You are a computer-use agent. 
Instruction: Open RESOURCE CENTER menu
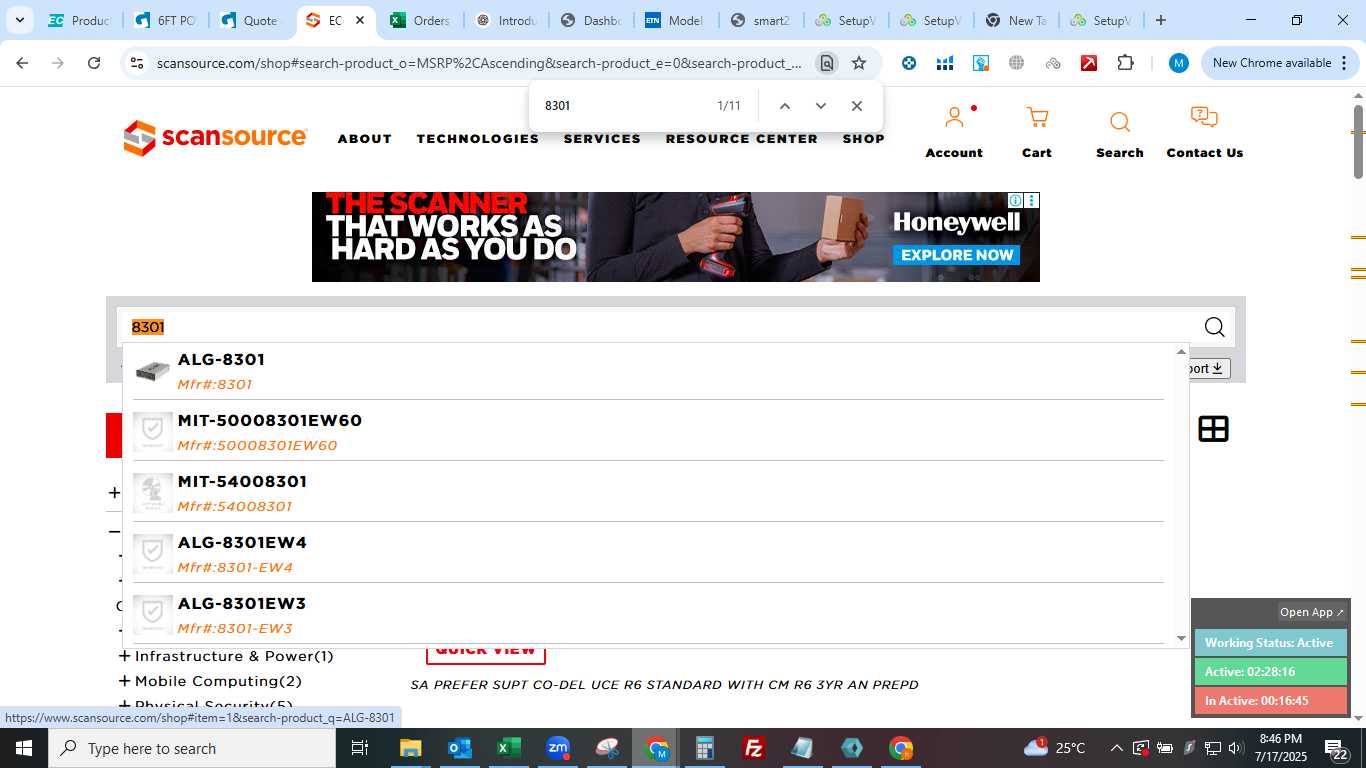coord(742,139)
